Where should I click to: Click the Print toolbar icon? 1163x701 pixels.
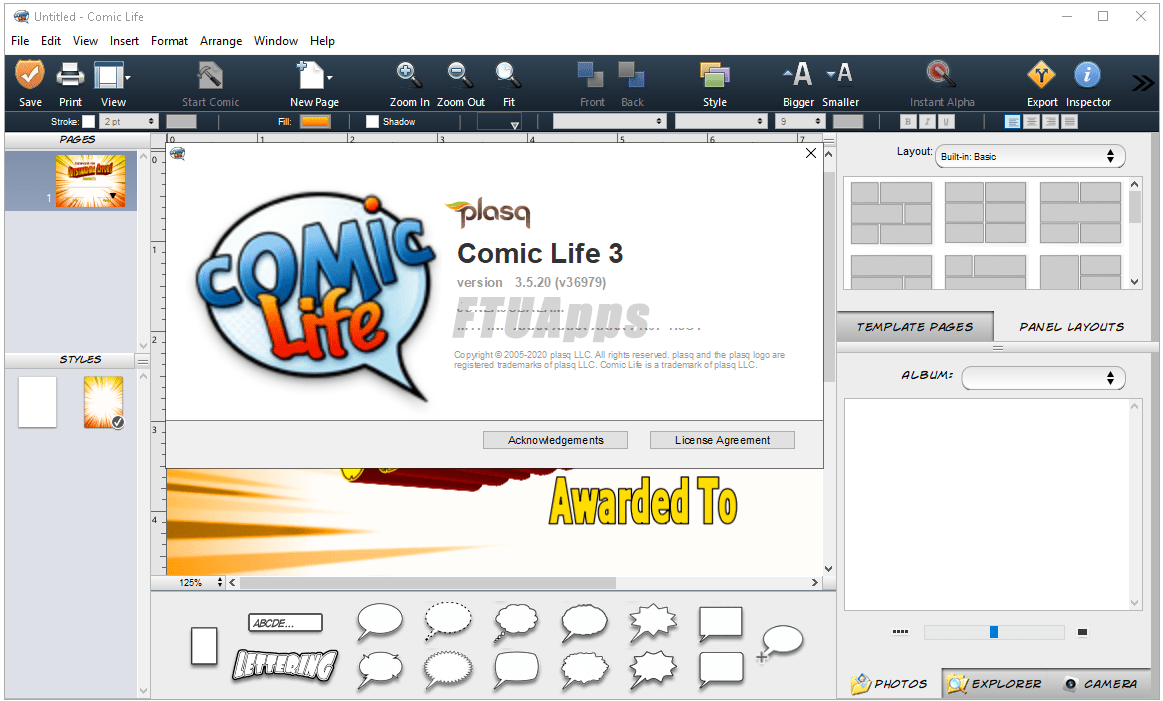click(70, 75)
